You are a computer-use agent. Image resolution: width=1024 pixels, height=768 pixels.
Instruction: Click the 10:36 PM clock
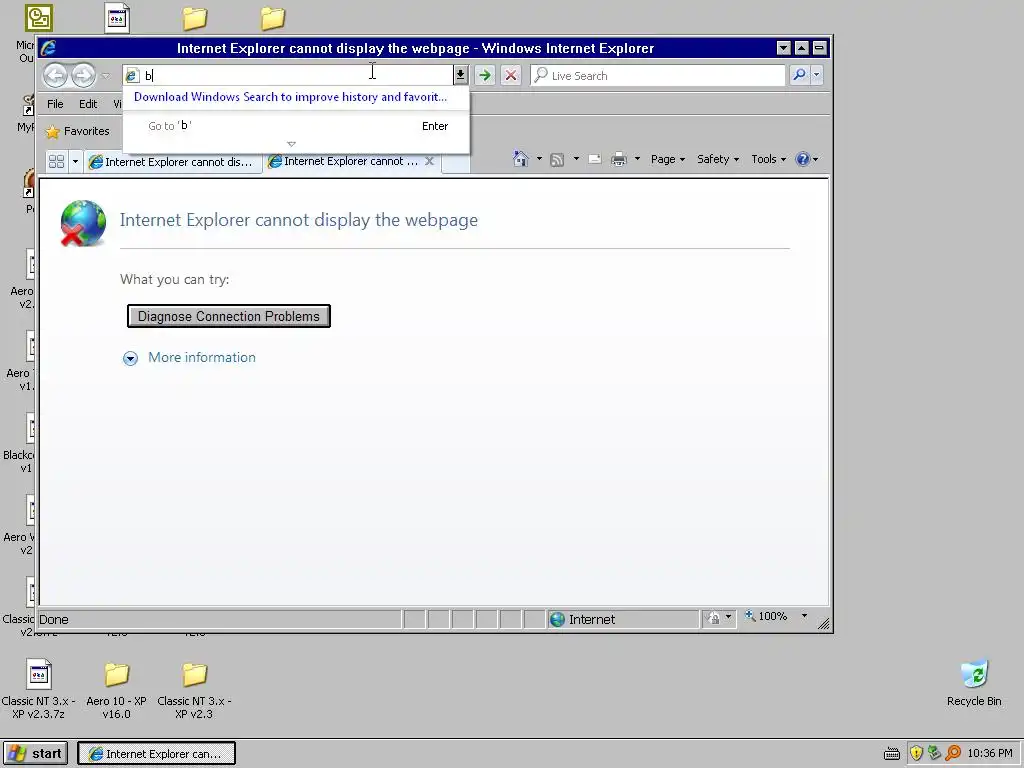(x=990, y=753)
